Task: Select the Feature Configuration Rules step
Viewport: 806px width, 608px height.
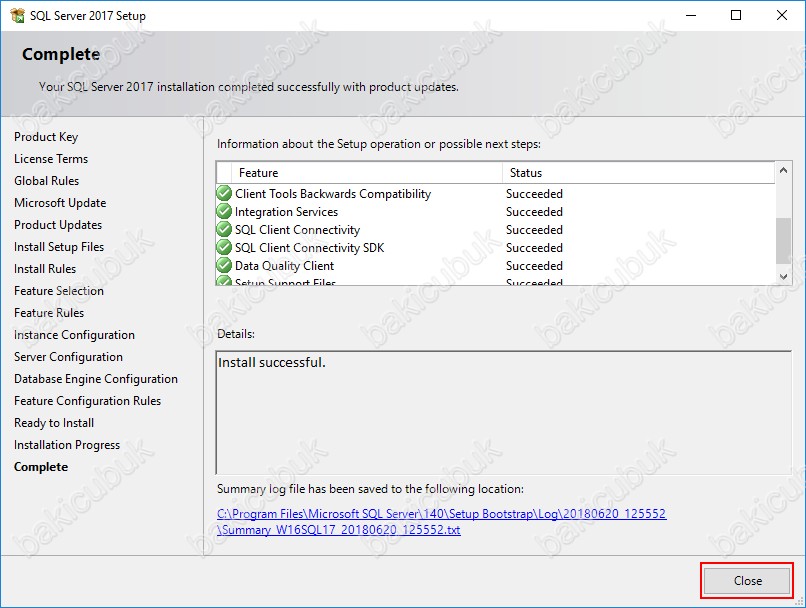Action: pos(87,401)
